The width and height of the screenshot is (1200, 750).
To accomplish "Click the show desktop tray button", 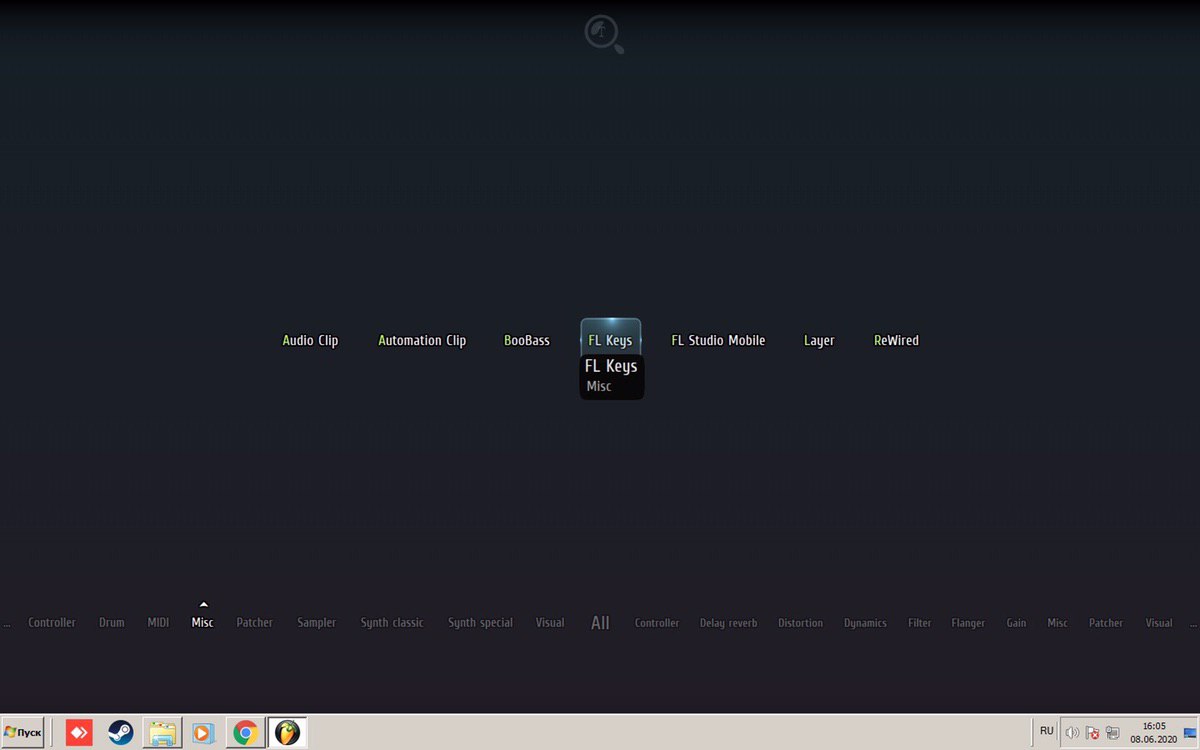I will pyautogui.click(x=1191, y=732).
